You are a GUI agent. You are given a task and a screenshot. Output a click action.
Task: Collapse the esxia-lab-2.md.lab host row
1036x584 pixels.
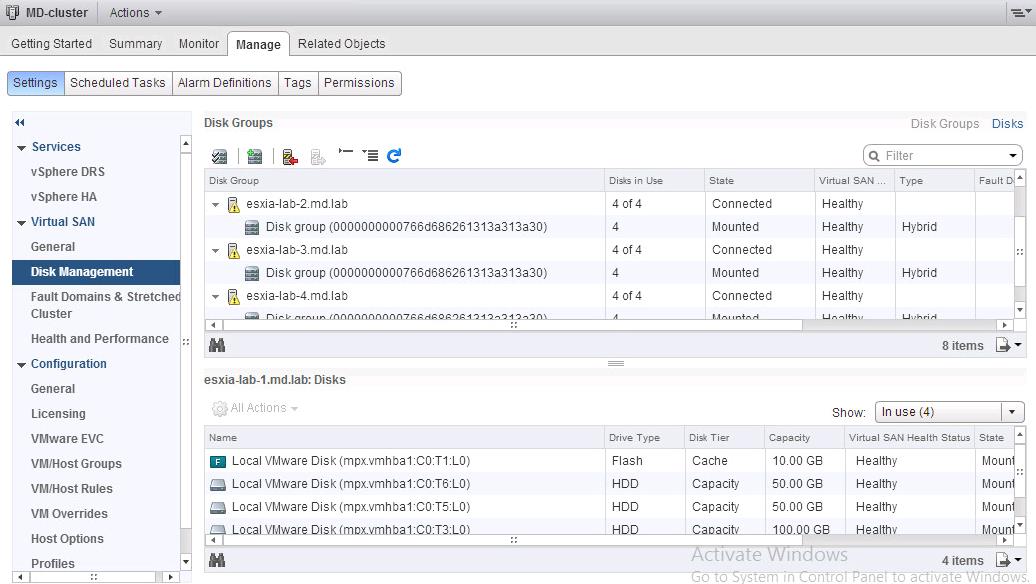tap(215, 205)
